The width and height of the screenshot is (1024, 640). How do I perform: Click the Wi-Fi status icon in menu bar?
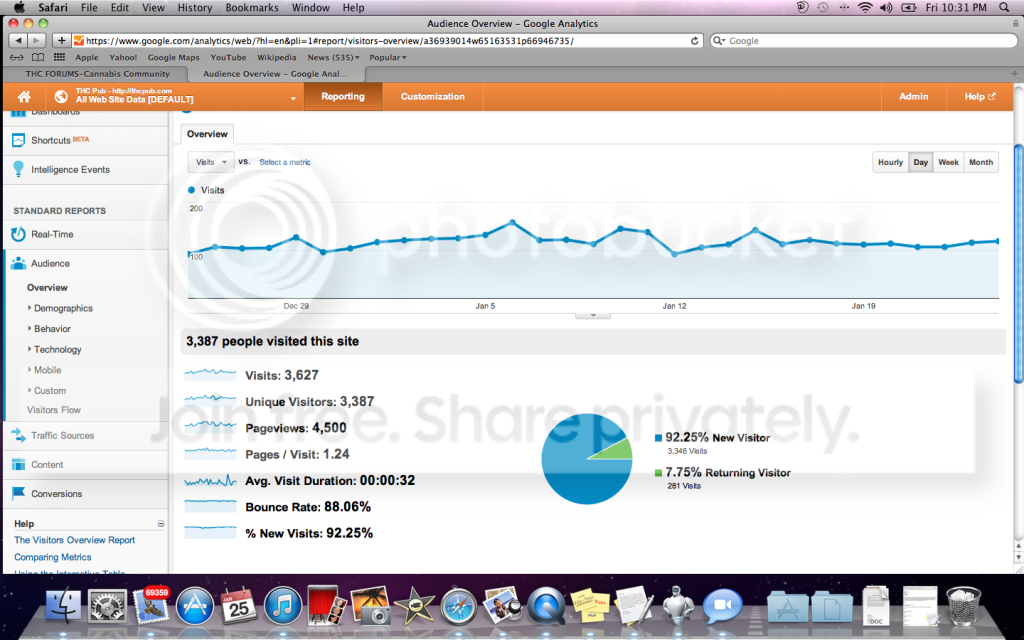[x=865, y=8]
